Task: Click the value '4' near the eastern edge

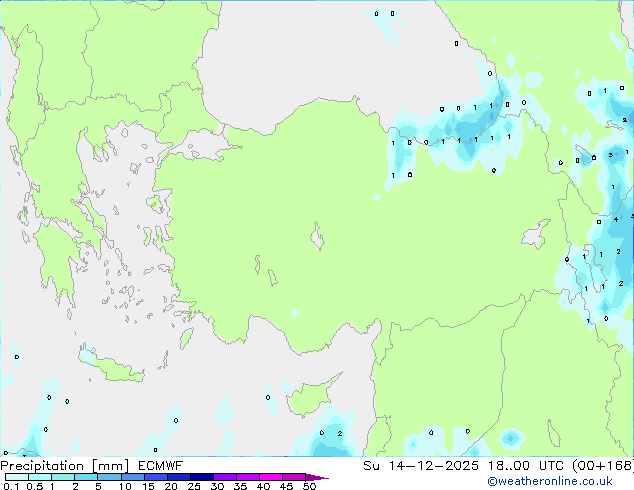Action: [616, 220]
